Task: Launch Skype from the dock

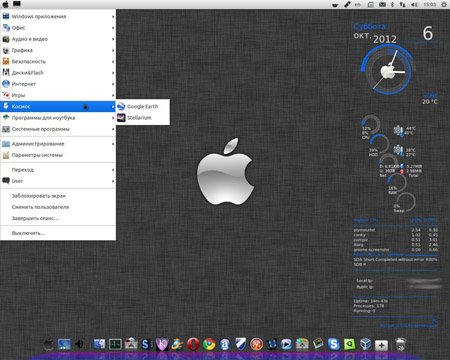Action: [x=333, y=344]
